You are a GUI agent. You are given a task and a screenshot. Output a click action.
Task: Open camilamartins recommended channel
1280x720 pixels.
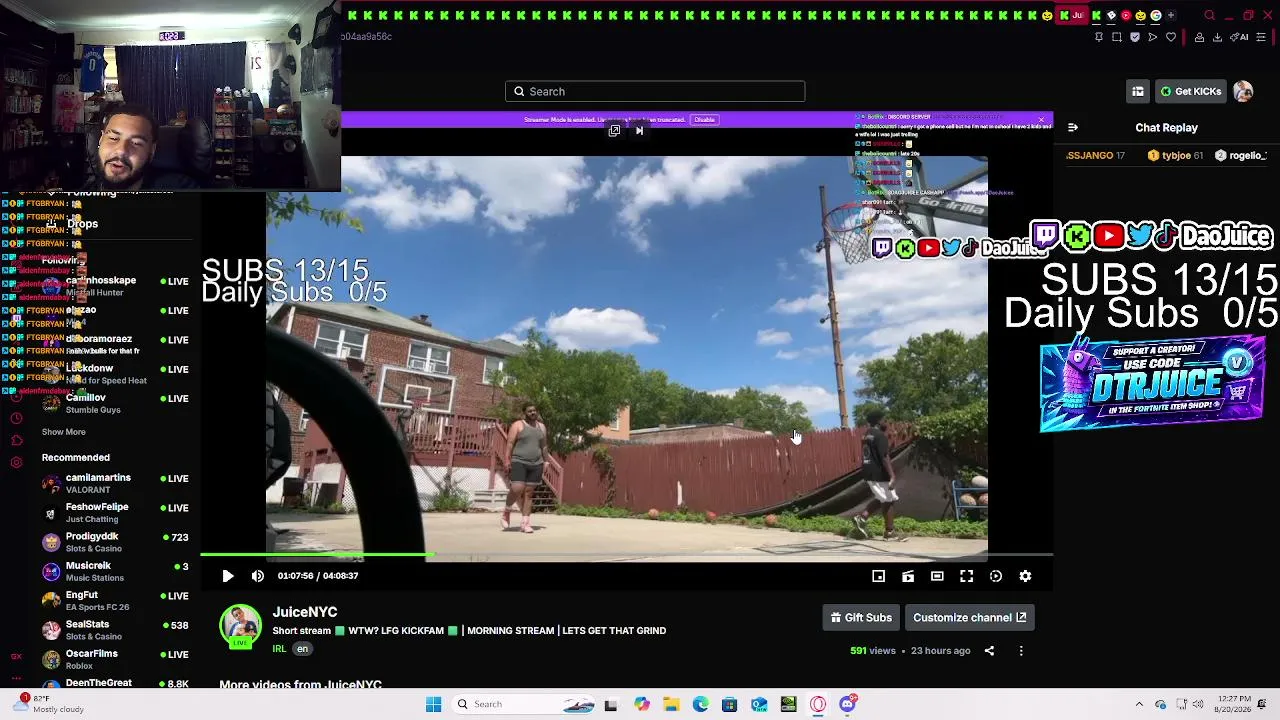click(115, 483)
